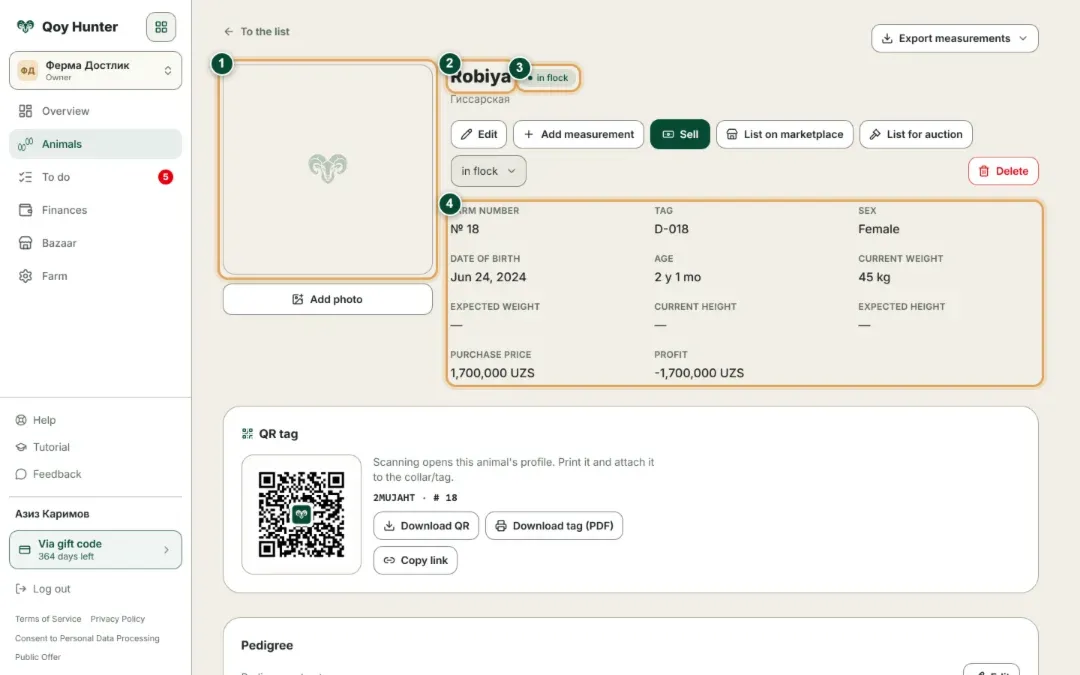Click the Add photo button
1080x675 pixels.
[328, 300]
